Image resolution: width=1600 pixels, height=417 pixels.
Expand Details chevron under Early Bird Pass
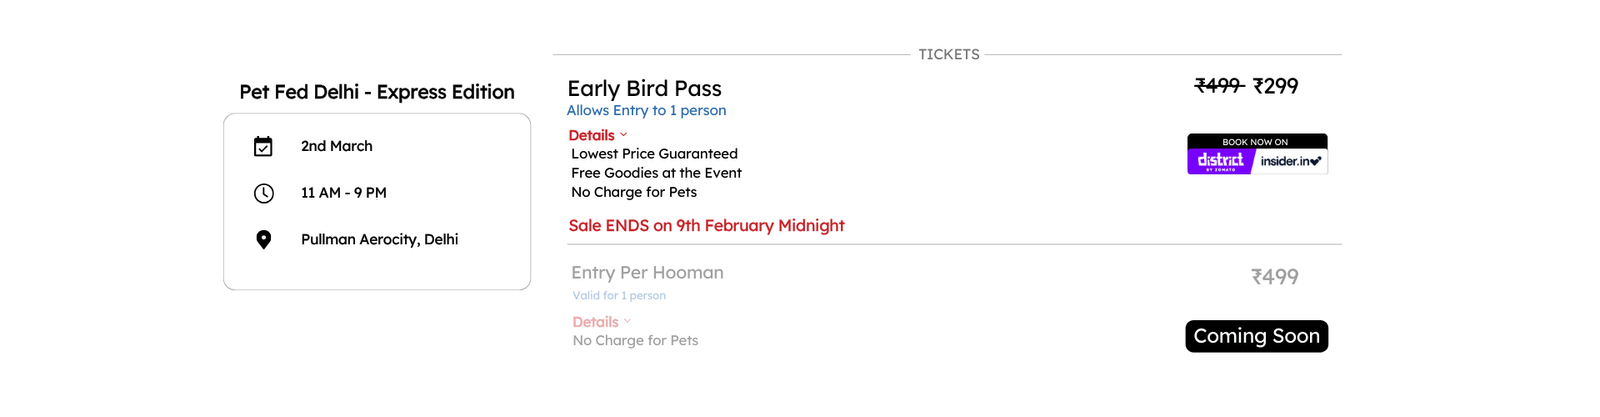(x=624, y=135)
